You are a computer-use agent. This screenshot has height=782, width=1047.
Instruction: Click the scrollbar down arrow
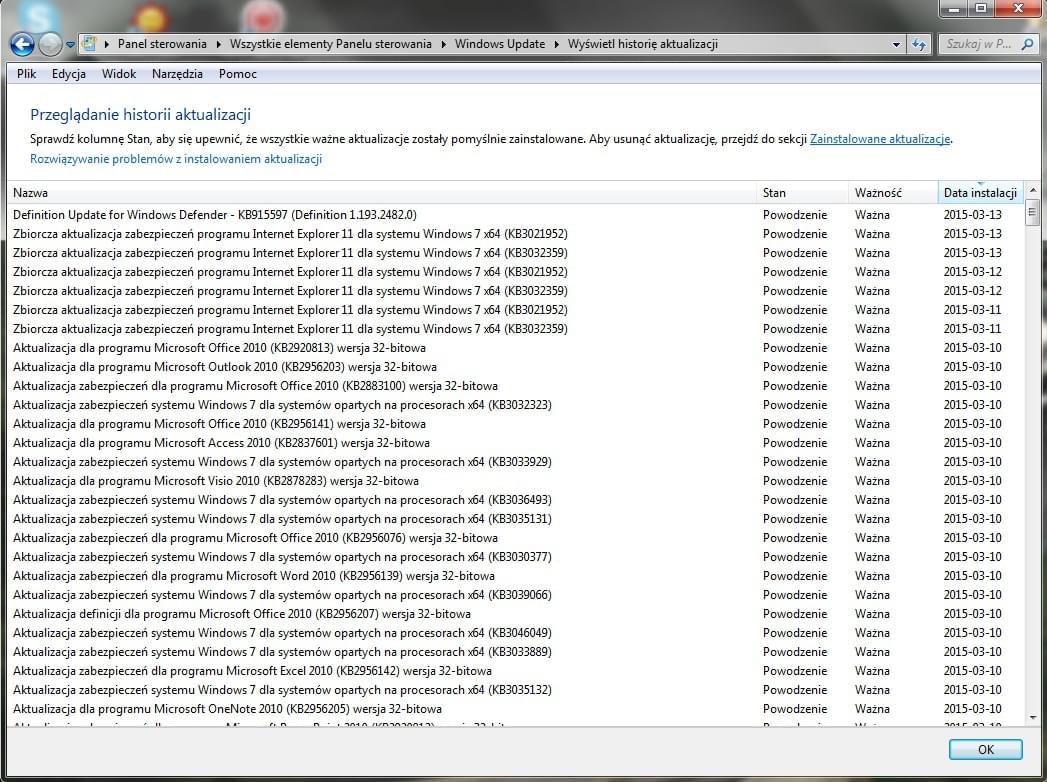(1032, 717)
